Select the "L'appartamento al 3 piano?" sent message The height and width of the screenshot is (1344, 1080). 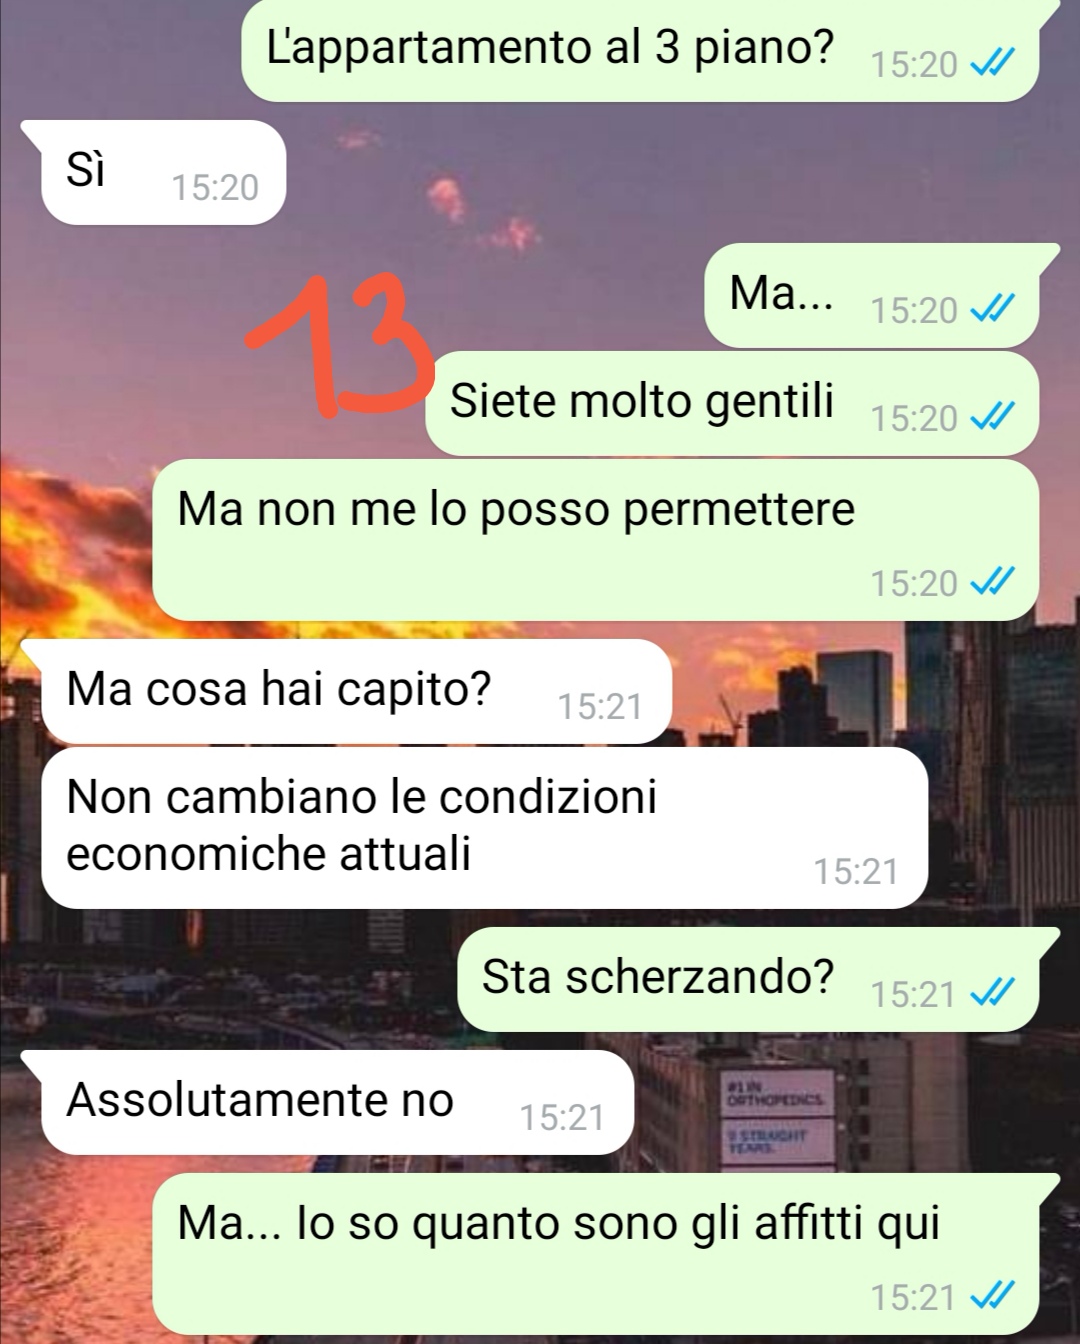640,50
